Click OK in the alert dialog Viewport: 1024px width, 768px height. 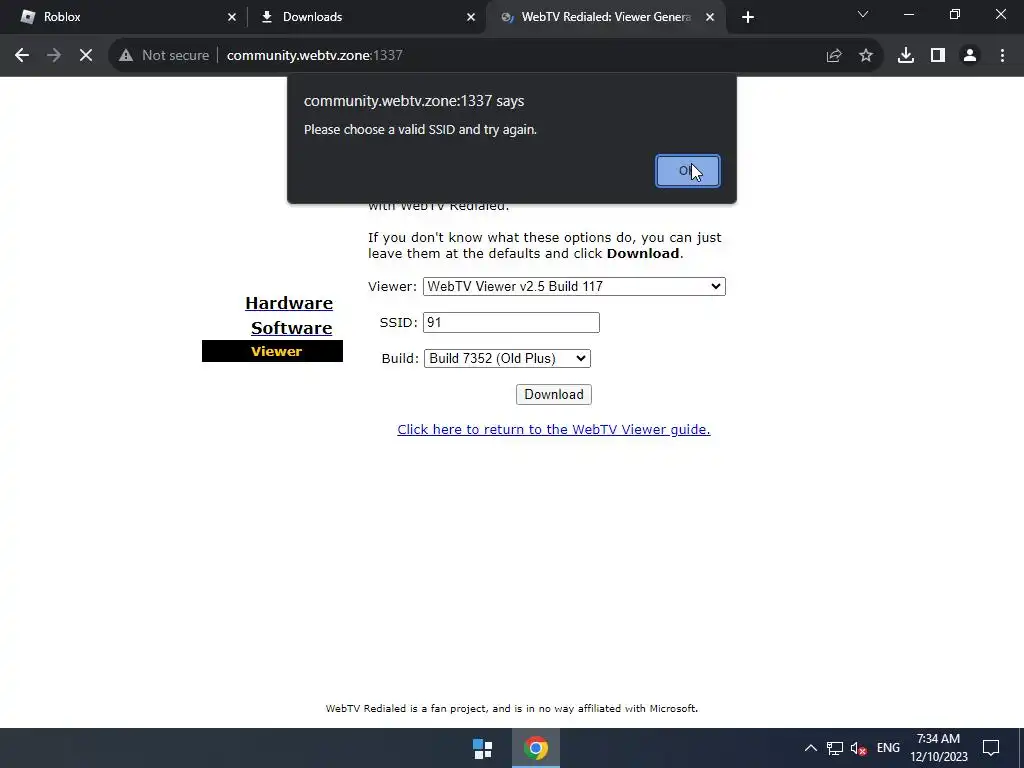point(688,171)
